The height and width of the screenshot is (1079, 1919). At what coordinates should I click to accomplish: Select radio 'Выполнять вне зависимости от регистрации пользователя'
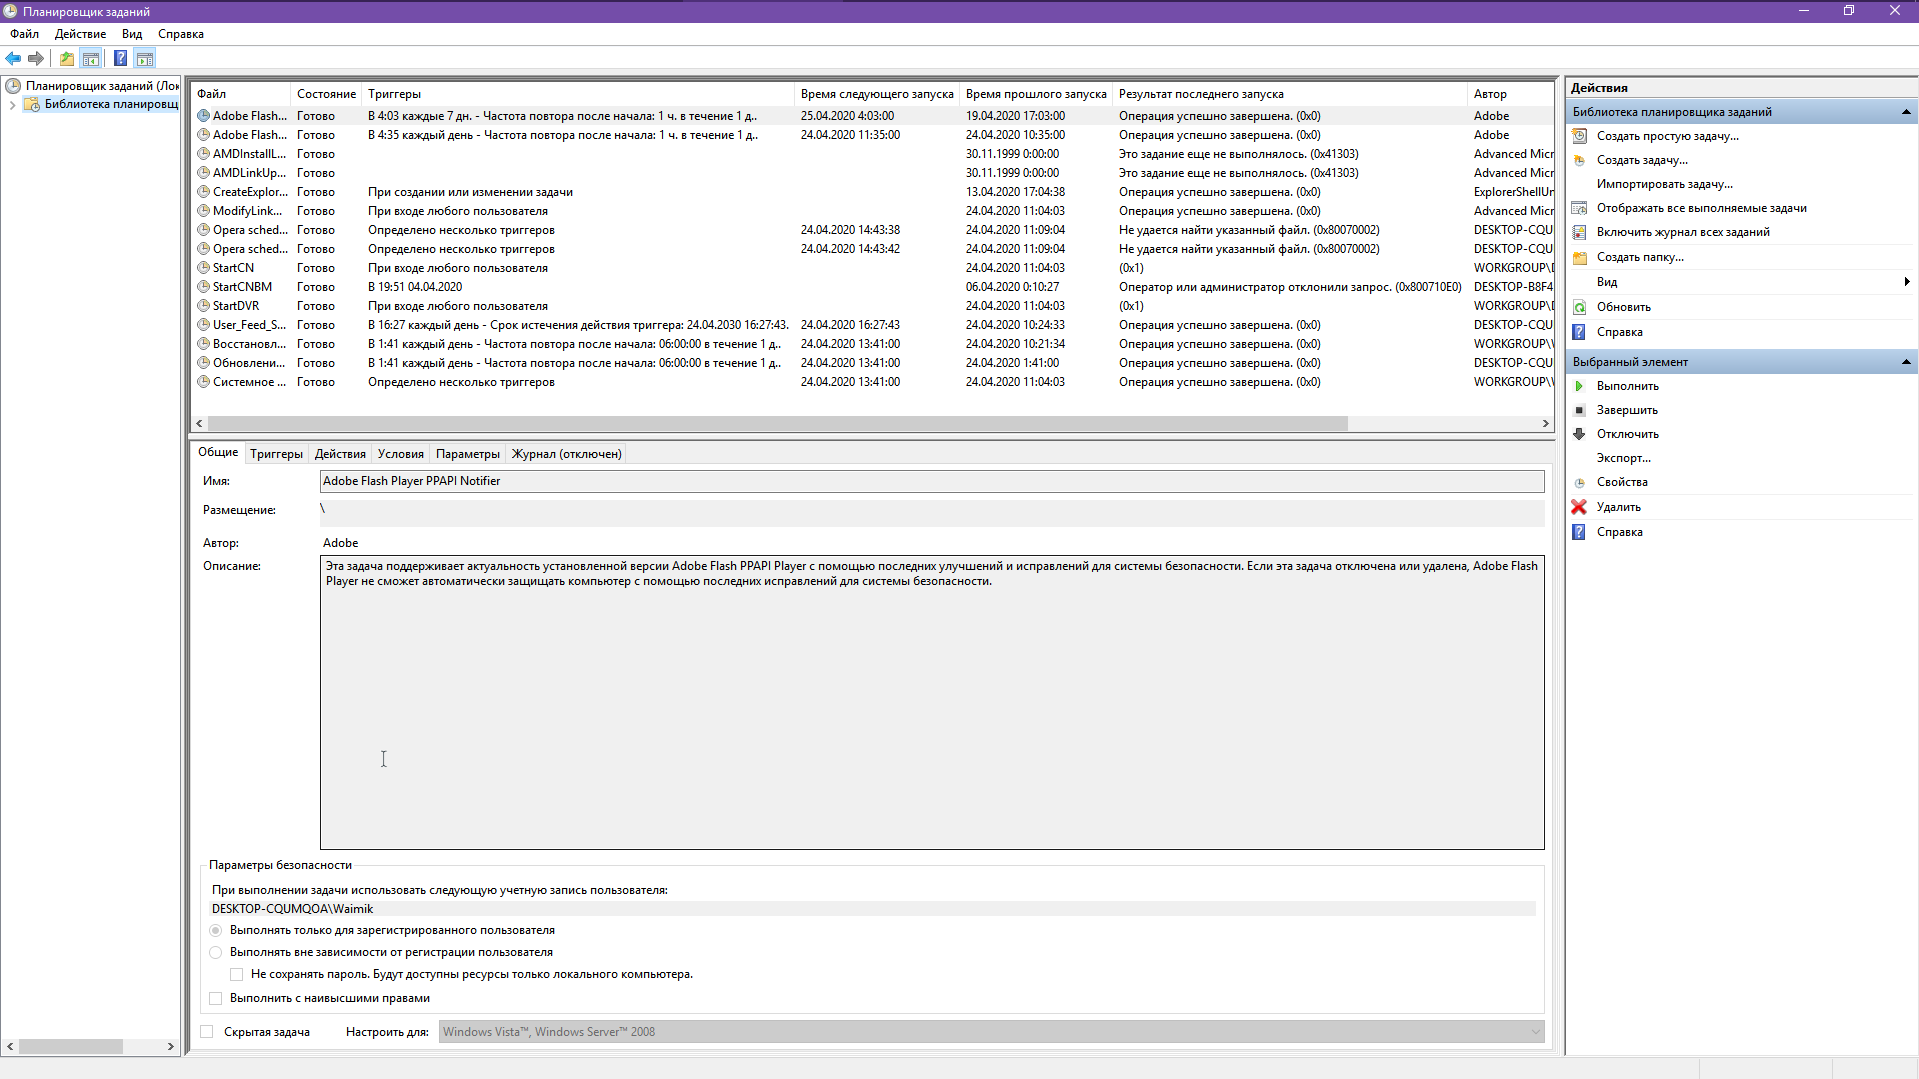click(x=215, y=952)
